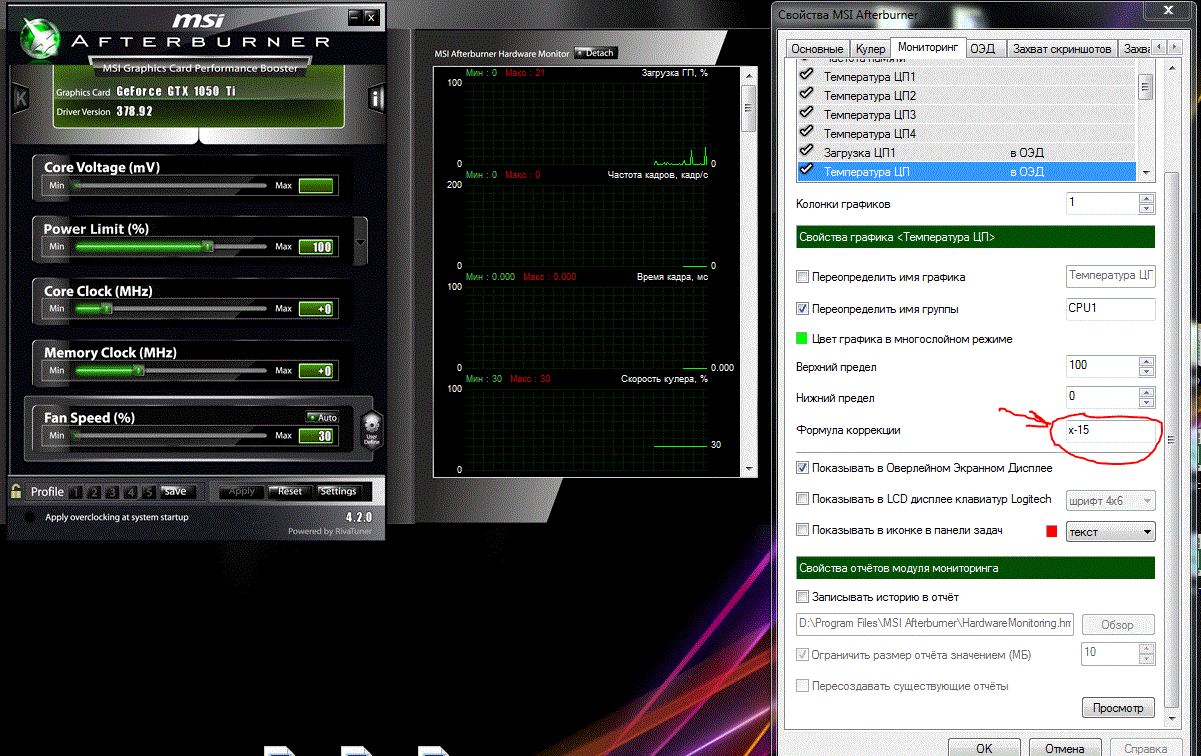Decrease Нижний предел with down spinner
The width and height of the screenshot is (1201, 756).
(x=1146, y=402)
